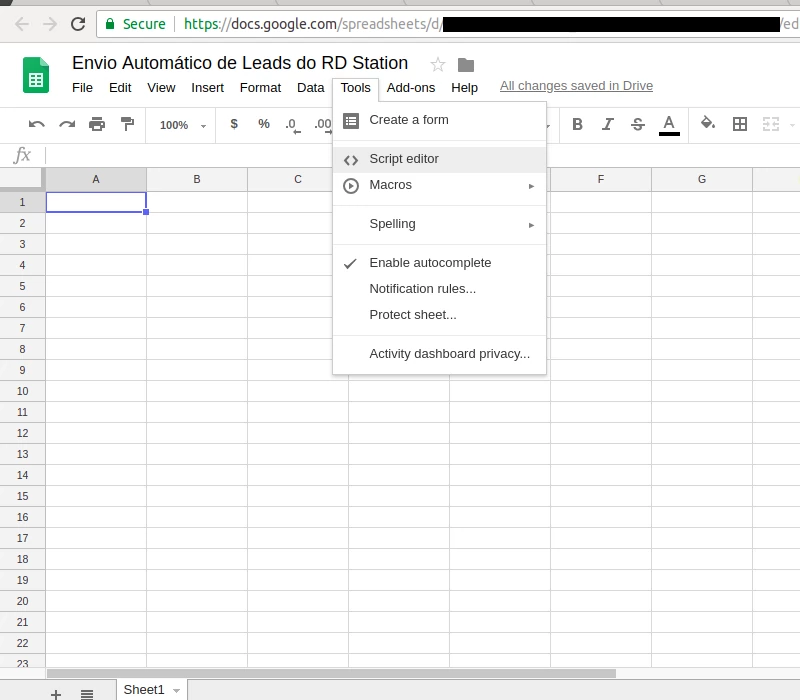Open the Print dialog icon
The width and height of the screenshot is (800, 700).
97,124
